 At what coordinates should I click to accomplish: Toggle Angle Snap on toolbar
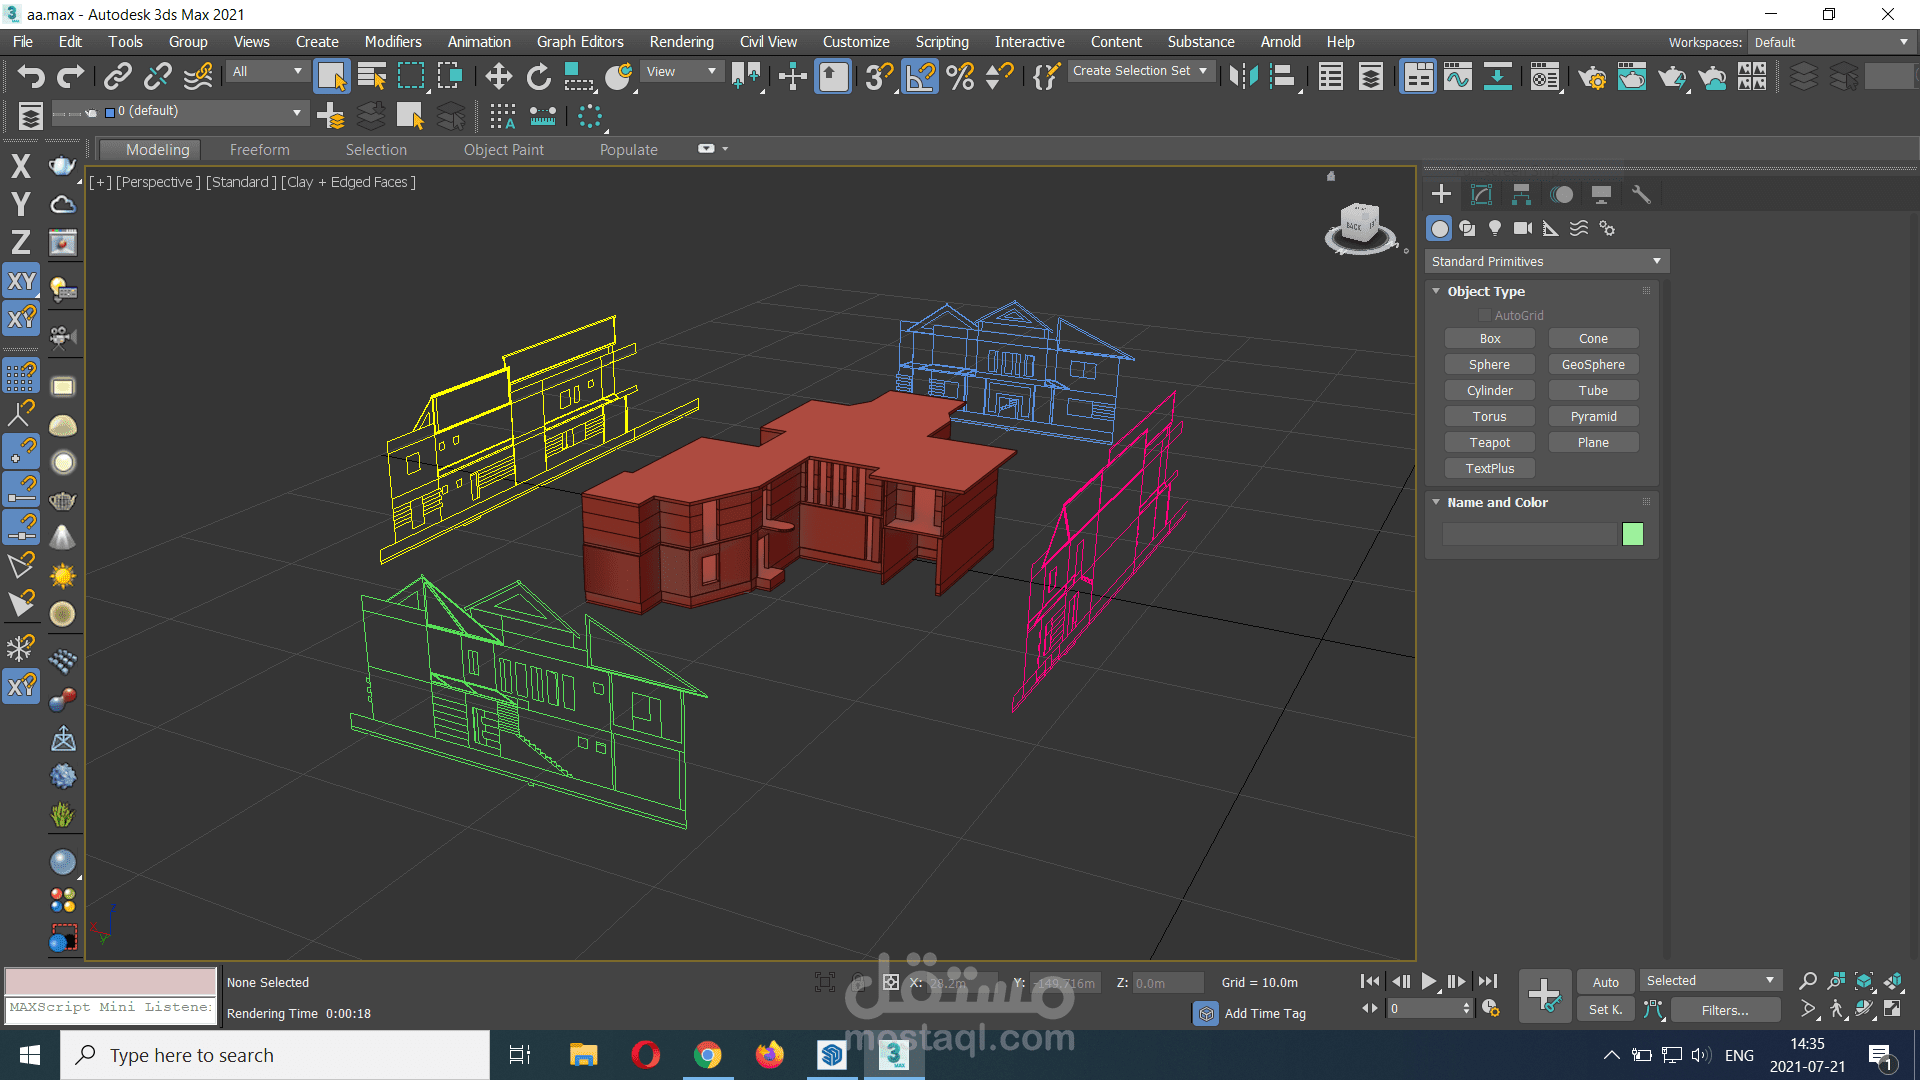(x=920, y=77)
